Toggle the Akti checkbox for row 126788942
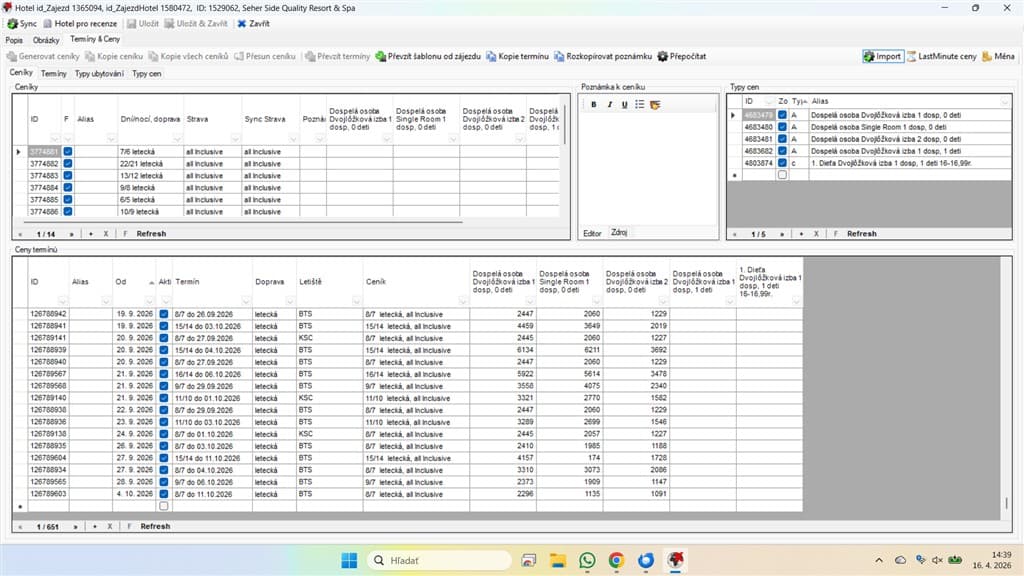This screenshot has width=1024, height=576. [x=164, y=314]
